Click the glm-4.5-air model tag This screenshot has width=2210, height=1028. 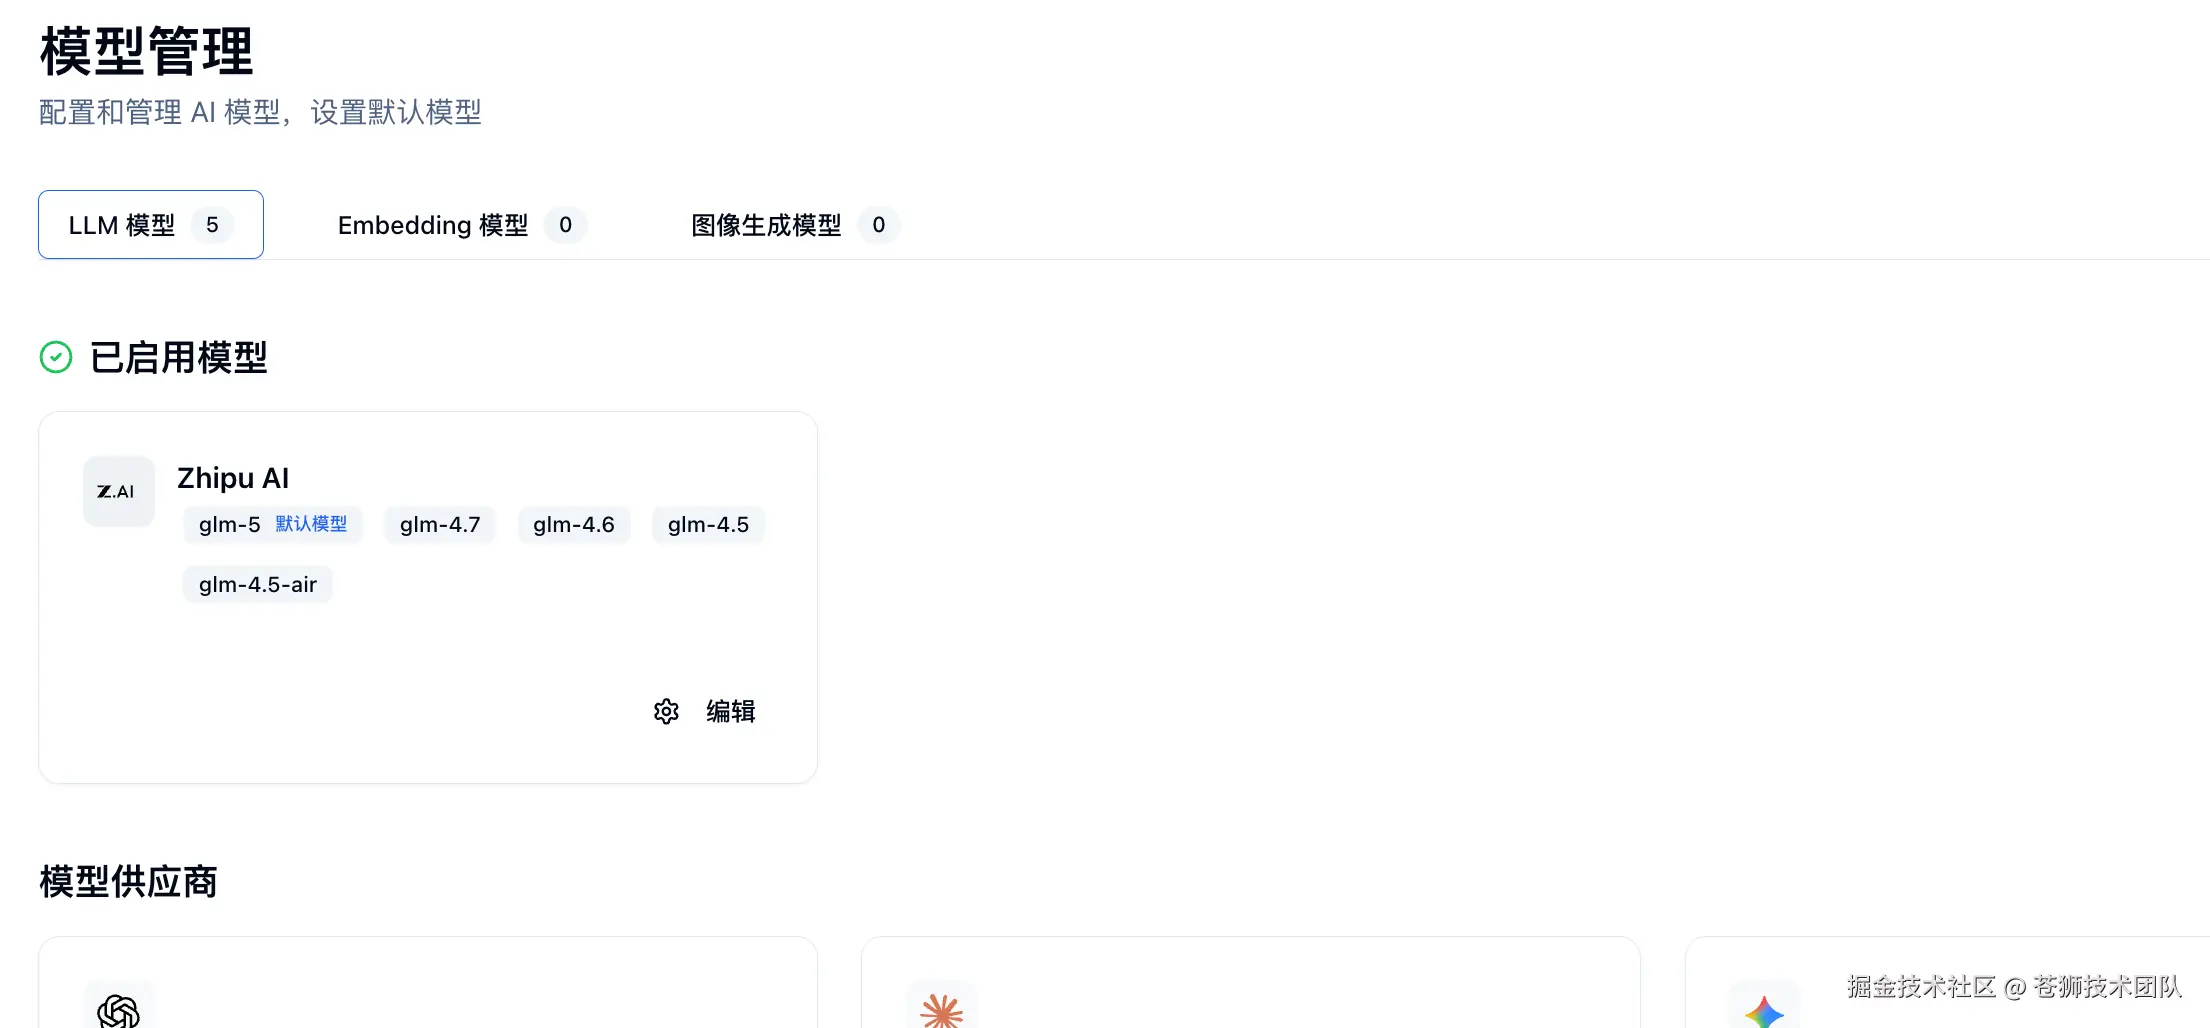click(258, 585)
